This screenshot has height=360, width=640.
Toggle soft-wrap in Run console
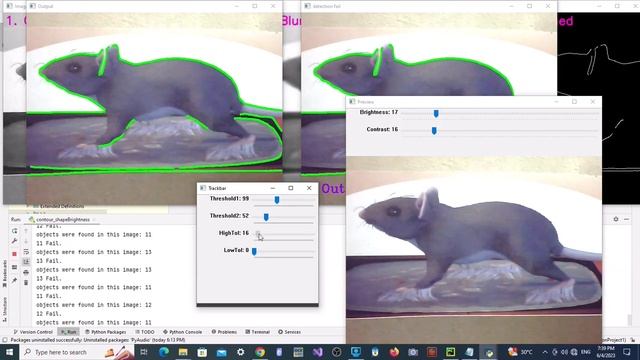pyautogui.click(x=26, y=251)
